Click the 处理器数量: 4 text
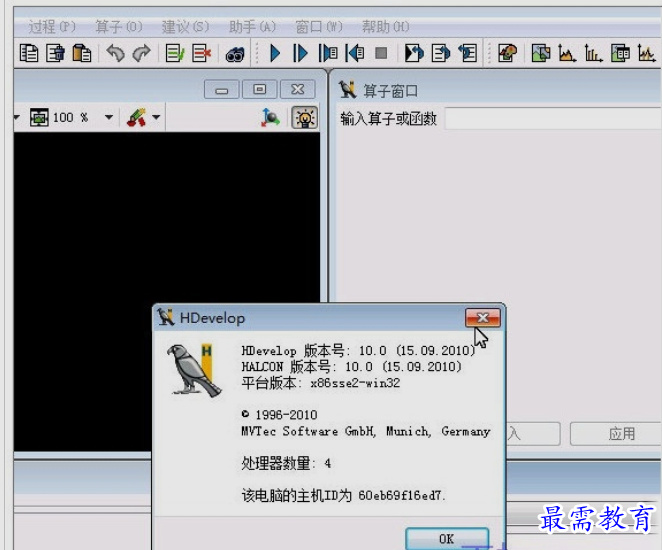This screenshot has height=550, width=662. pos(286,463)
